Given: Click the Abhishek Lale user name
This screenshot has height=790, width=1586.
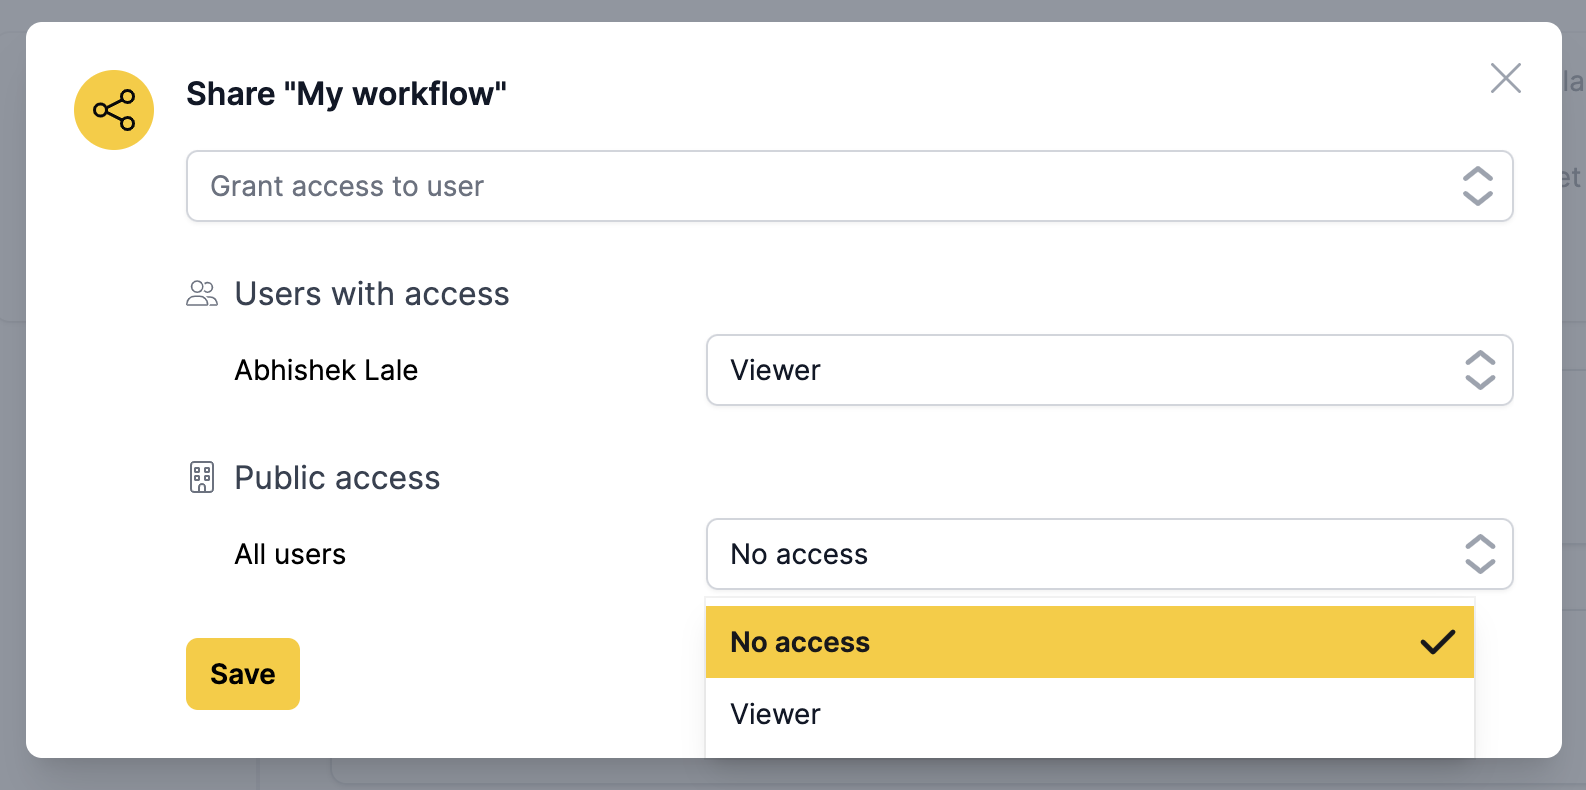Looking at the screenshot, I should coord(326,370).
